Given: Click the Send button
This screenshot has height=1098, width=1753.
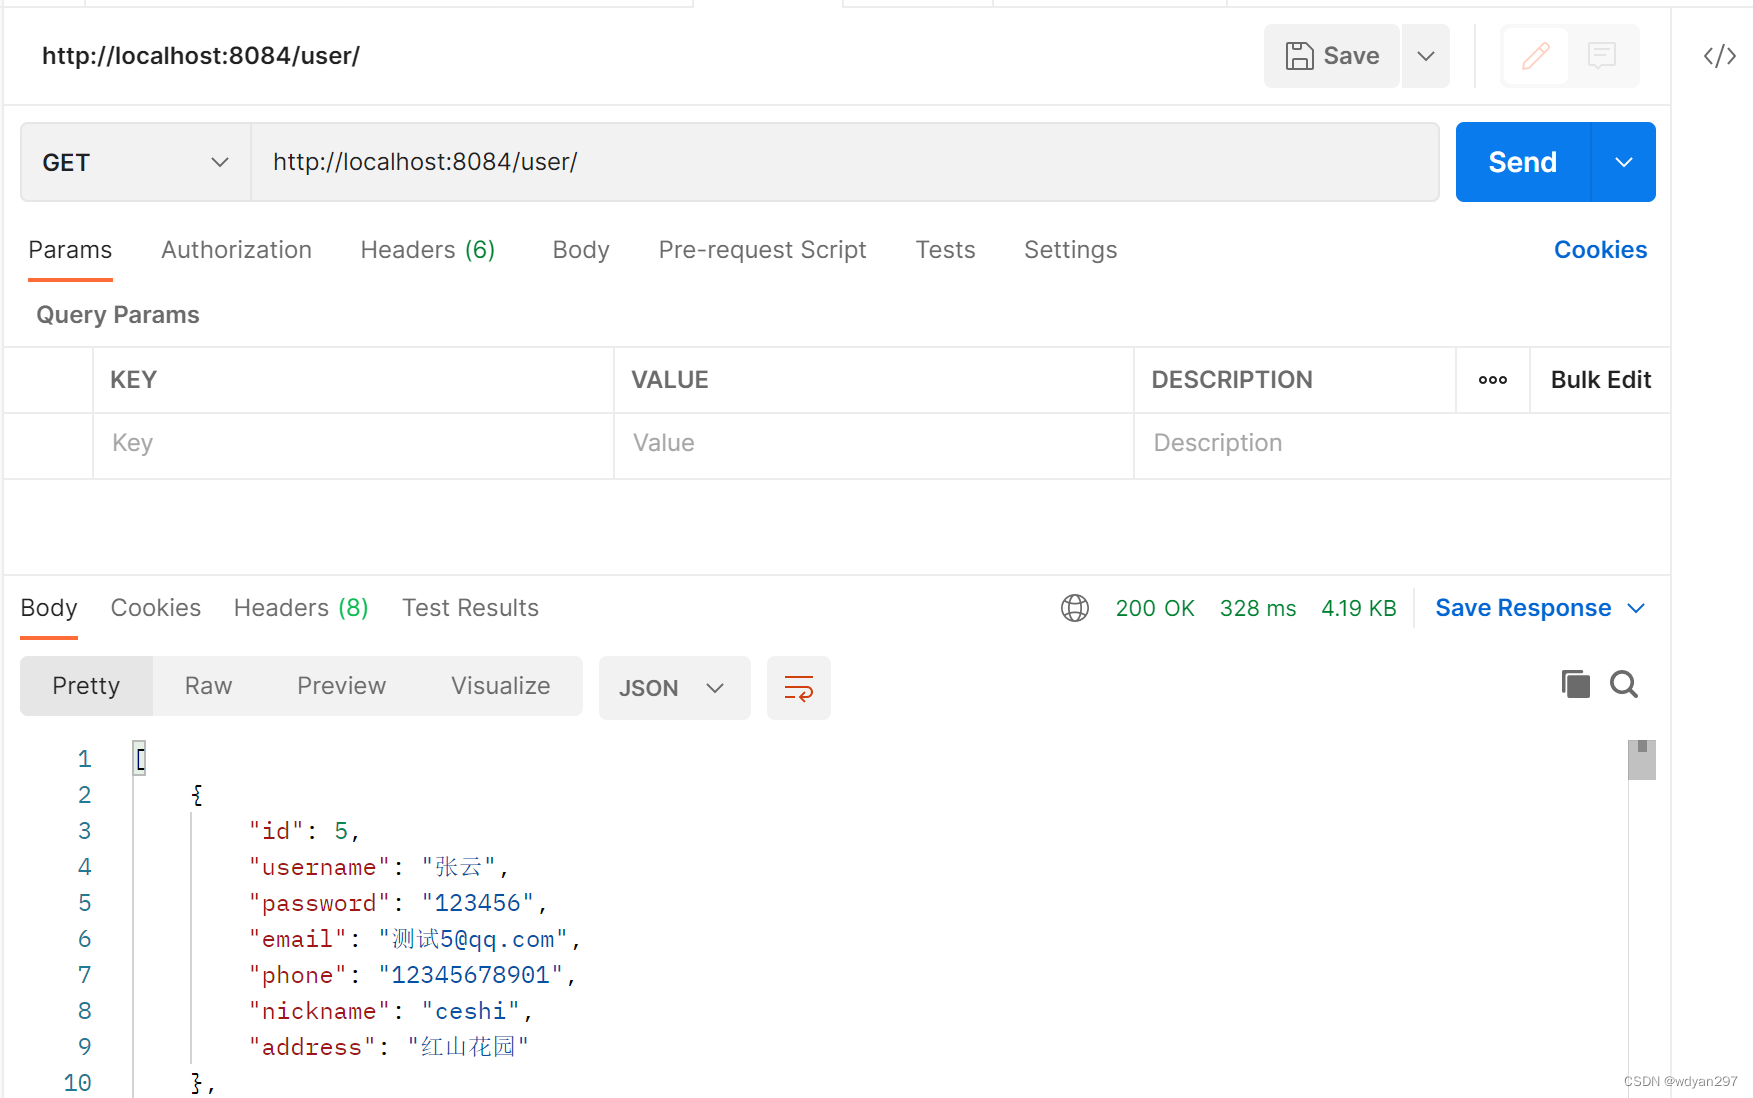Looking at the screenshot, I should coord(1521,161).
